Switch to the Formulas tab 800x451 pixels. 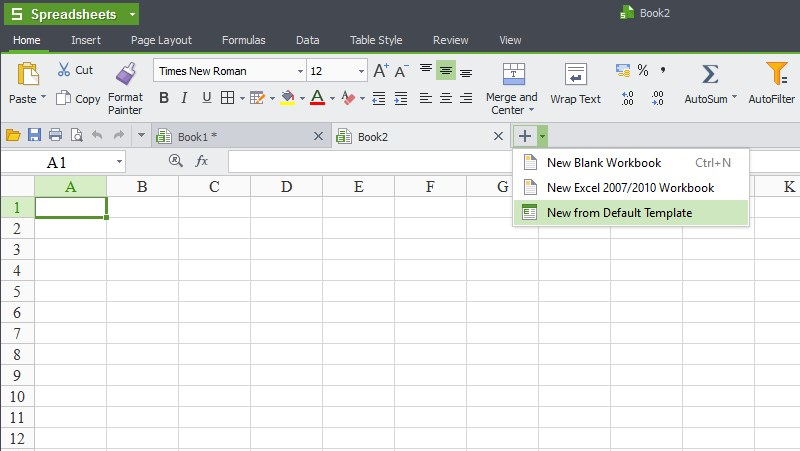(x=243, y=40)
